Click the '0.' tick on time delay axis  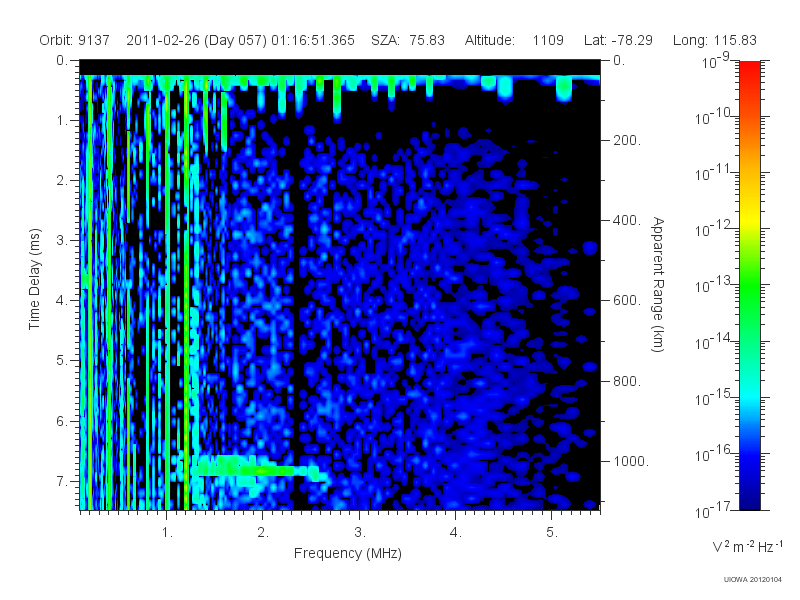point(62,61)
